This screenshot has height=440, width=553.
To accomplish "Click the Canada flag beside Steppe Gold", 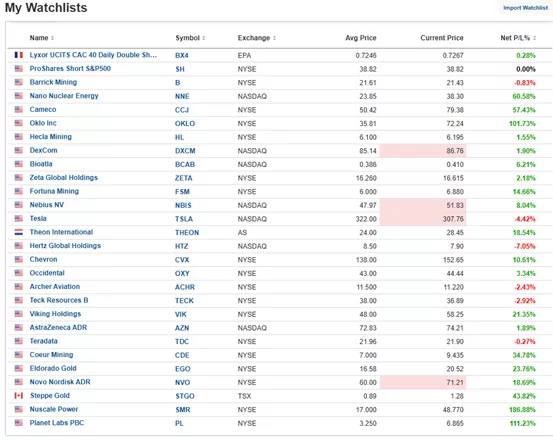I will 19,396.
